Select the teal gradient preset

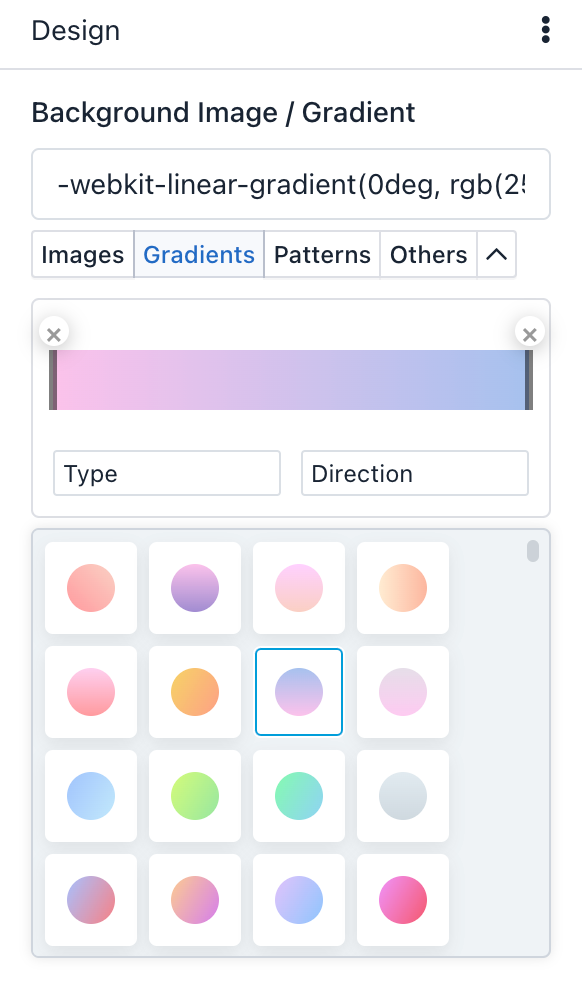(298, 796)
